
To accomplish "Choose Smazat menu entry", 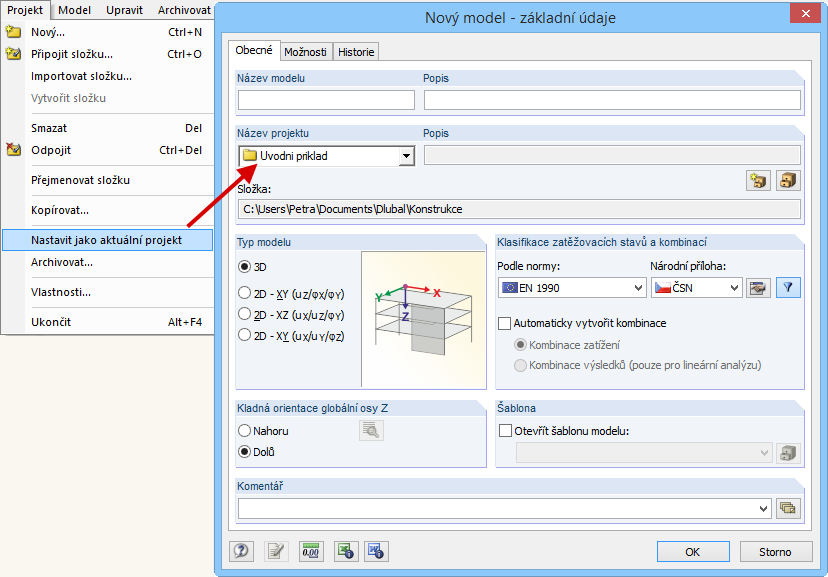I will (107, 128).
